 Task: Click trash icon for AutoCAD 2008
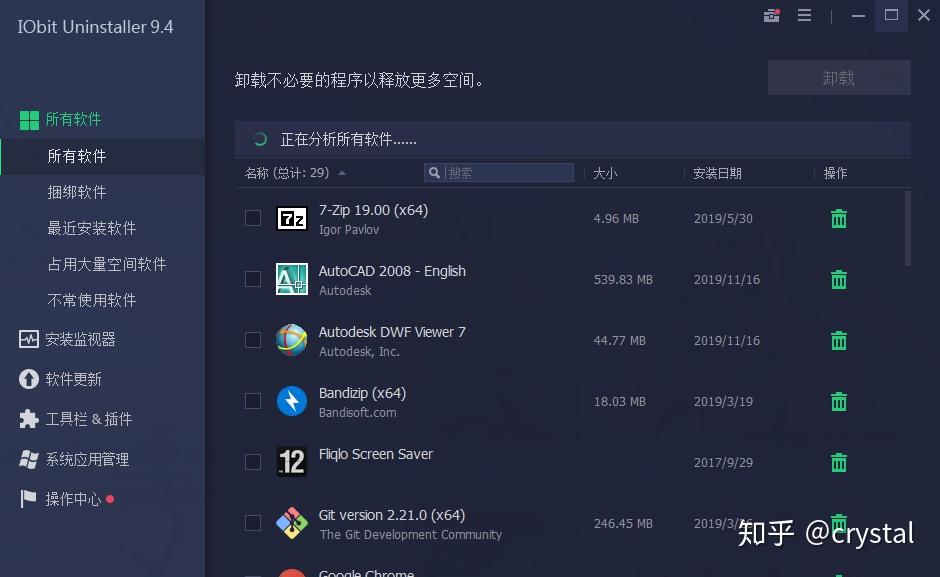point(839,280)
